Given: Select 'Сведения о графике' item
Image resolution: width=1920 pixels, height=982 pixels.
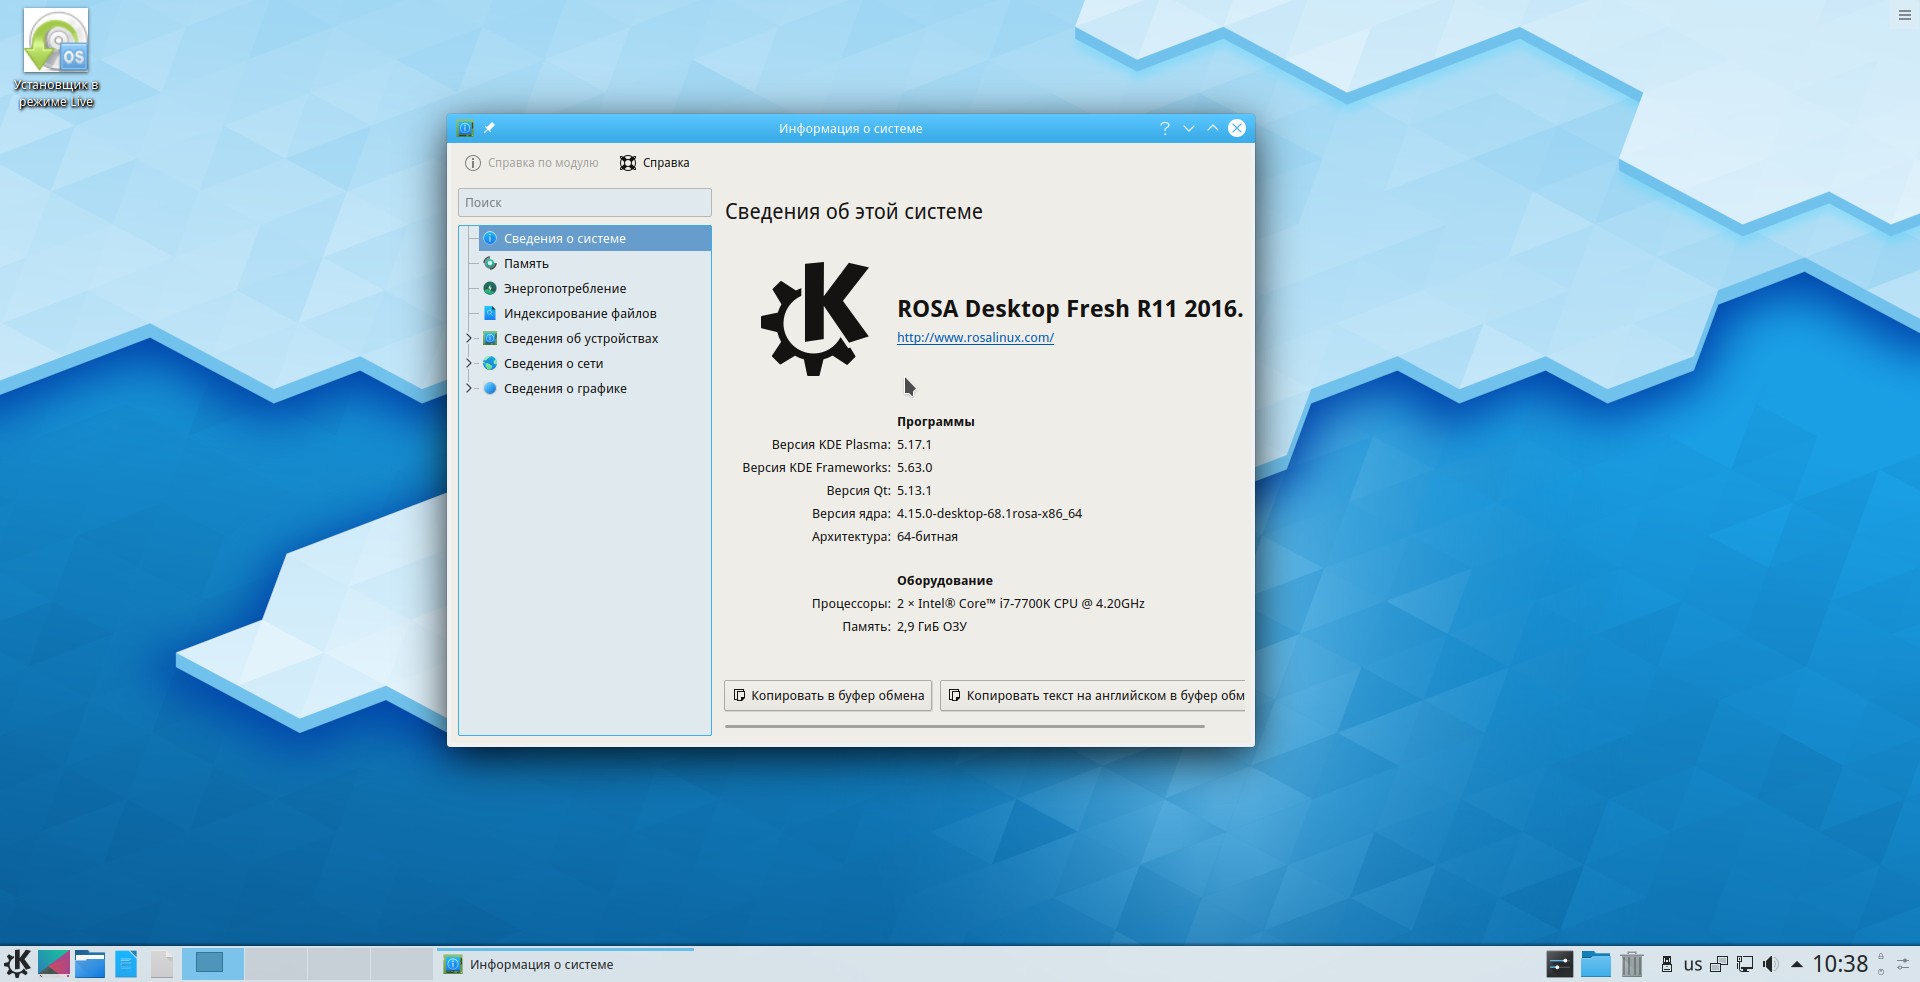Looking at the screenshot, I should pos(595,388).
